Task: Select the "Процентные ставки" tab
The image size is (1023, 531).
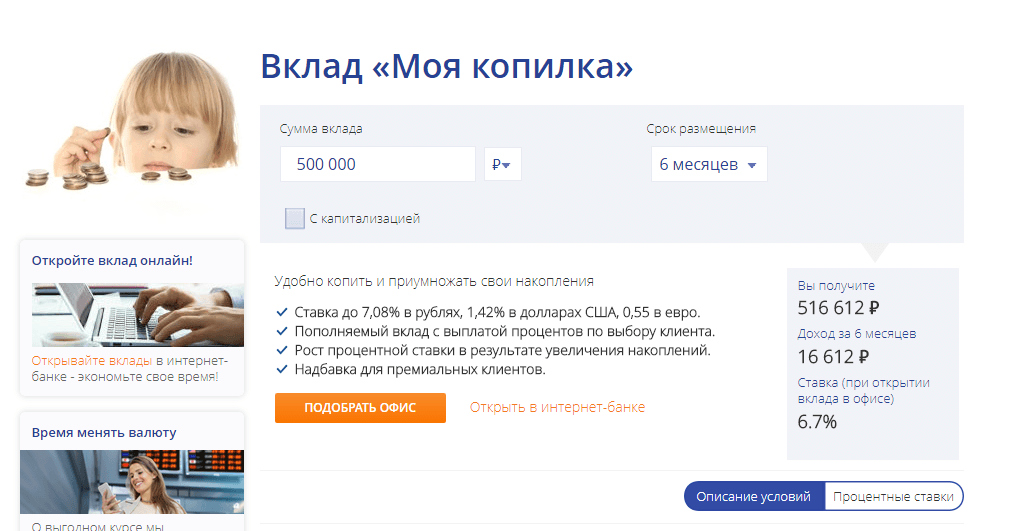Action: 894,497
